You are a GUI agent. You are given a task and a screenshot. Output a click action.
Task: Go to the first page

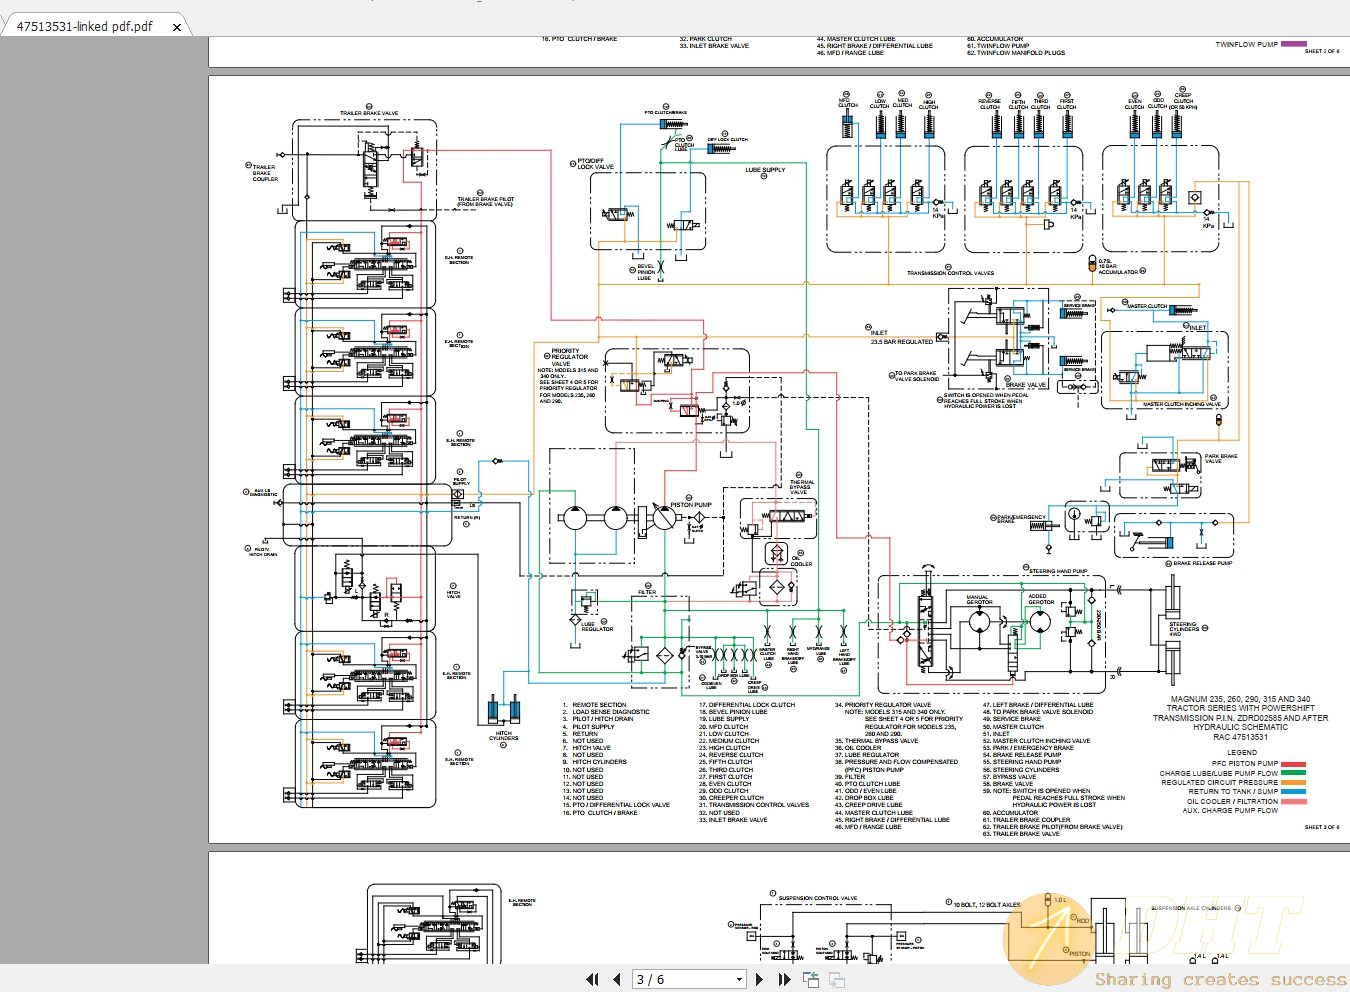pyautogui.click(x=592, y=980)
